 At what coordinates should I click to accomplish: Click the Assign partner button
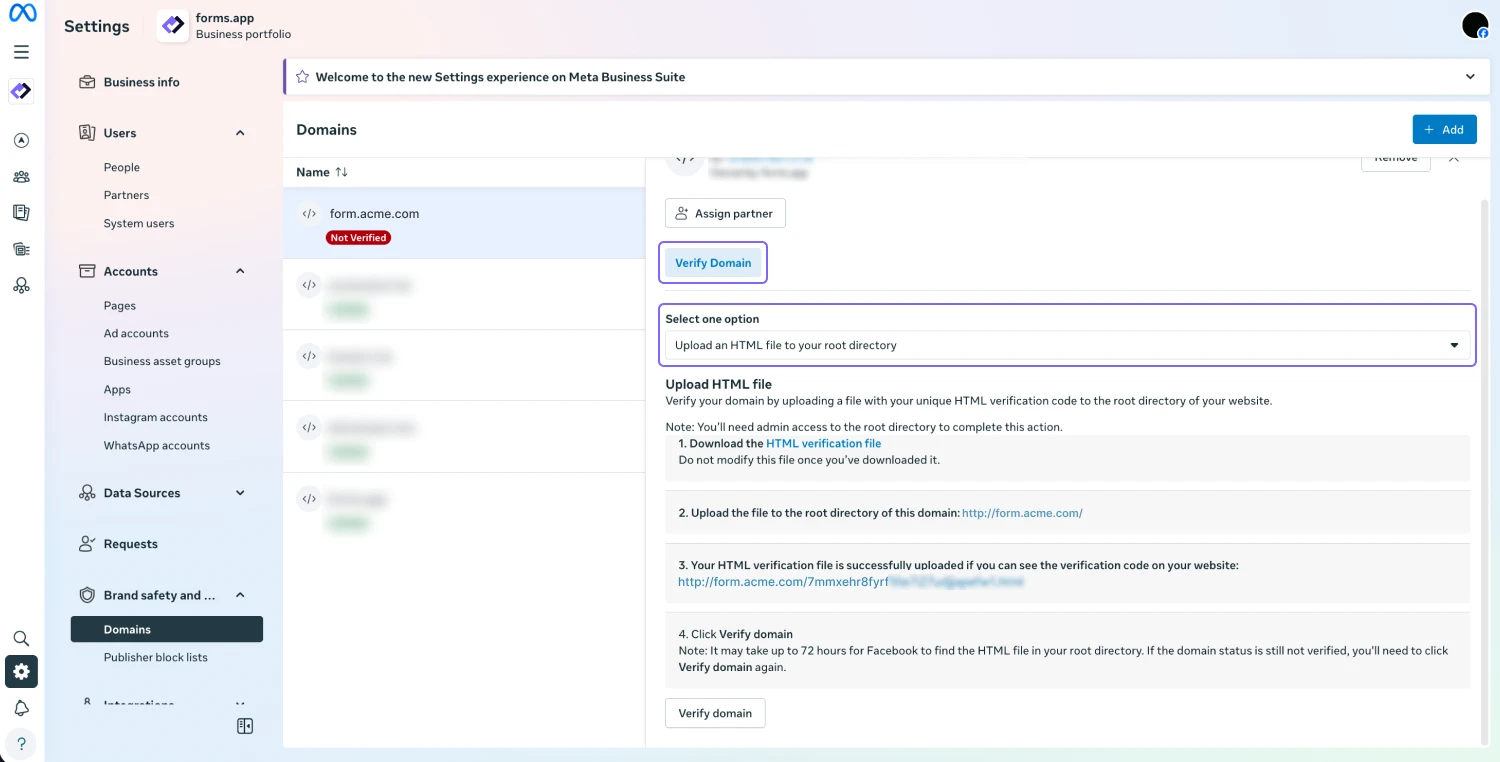(725, 212)
